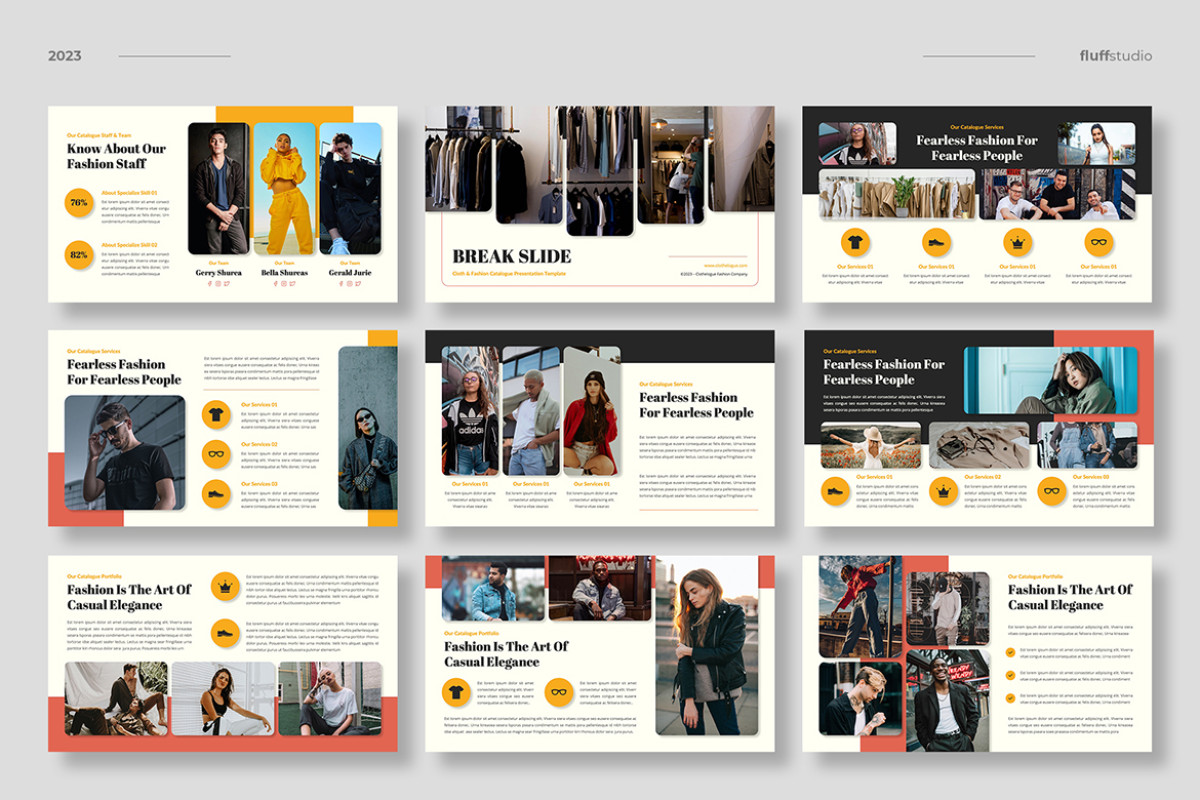
Task: Click the 82% statistic badge
Action: click(77, 255)
